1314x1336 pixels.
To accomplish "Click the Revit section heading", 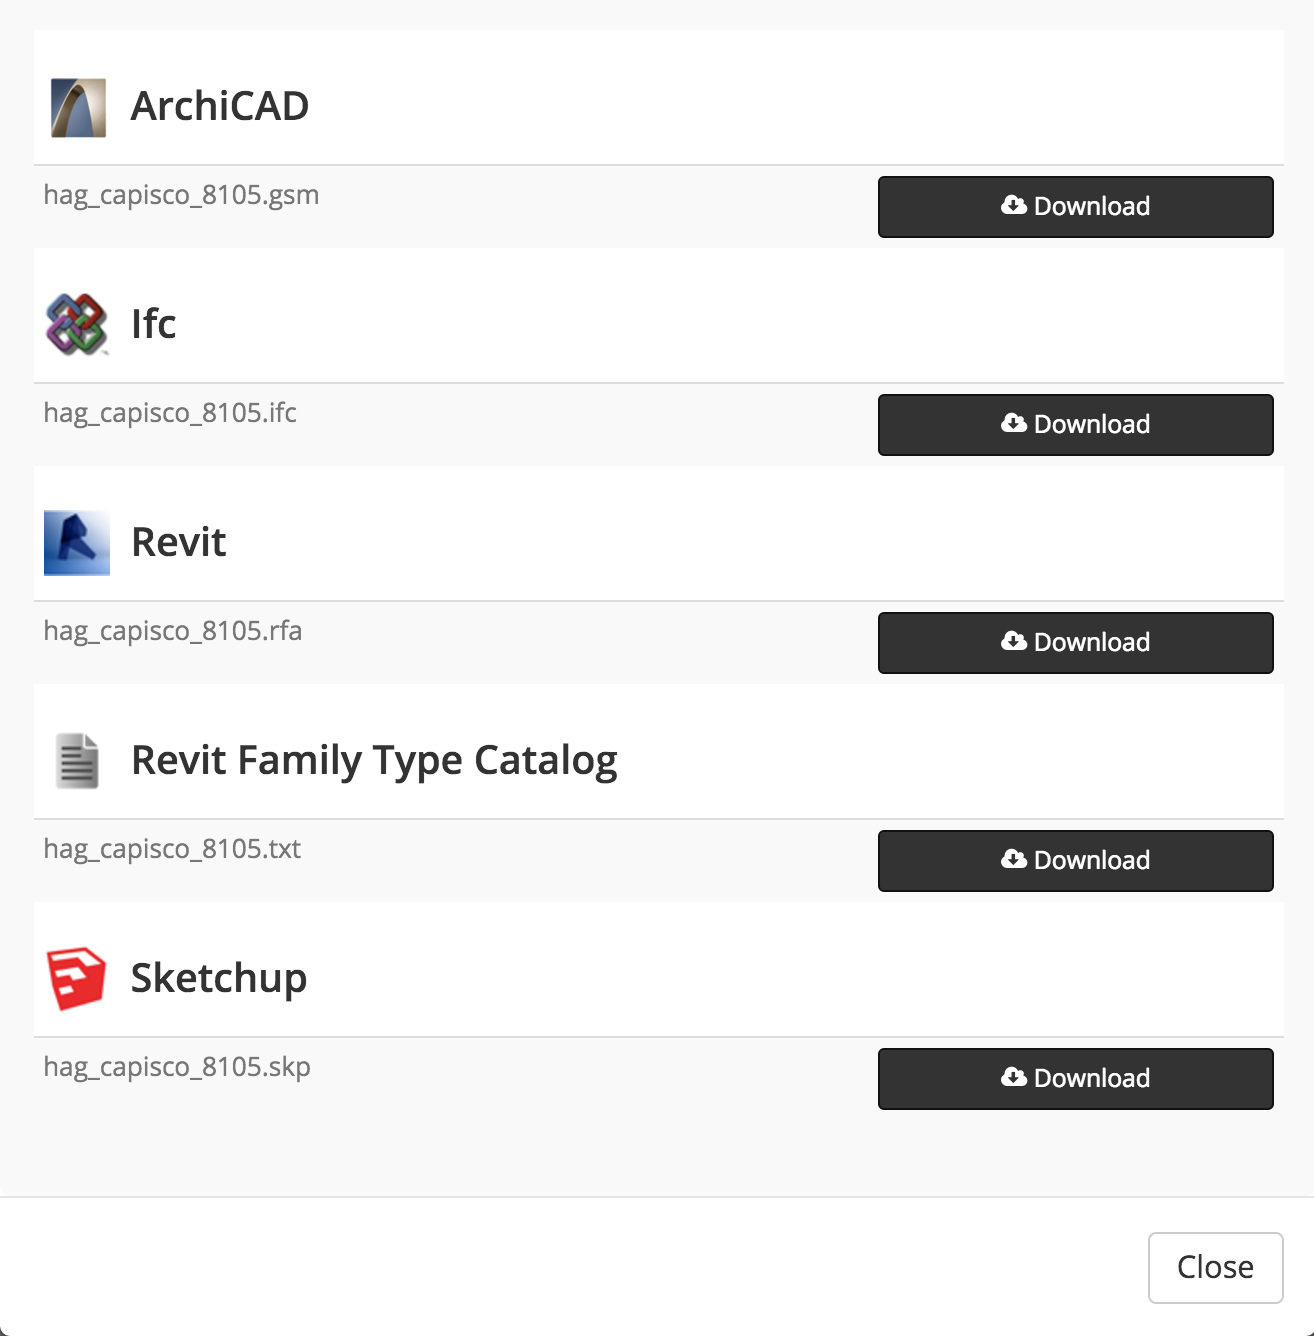I will [x=179, y=542].
